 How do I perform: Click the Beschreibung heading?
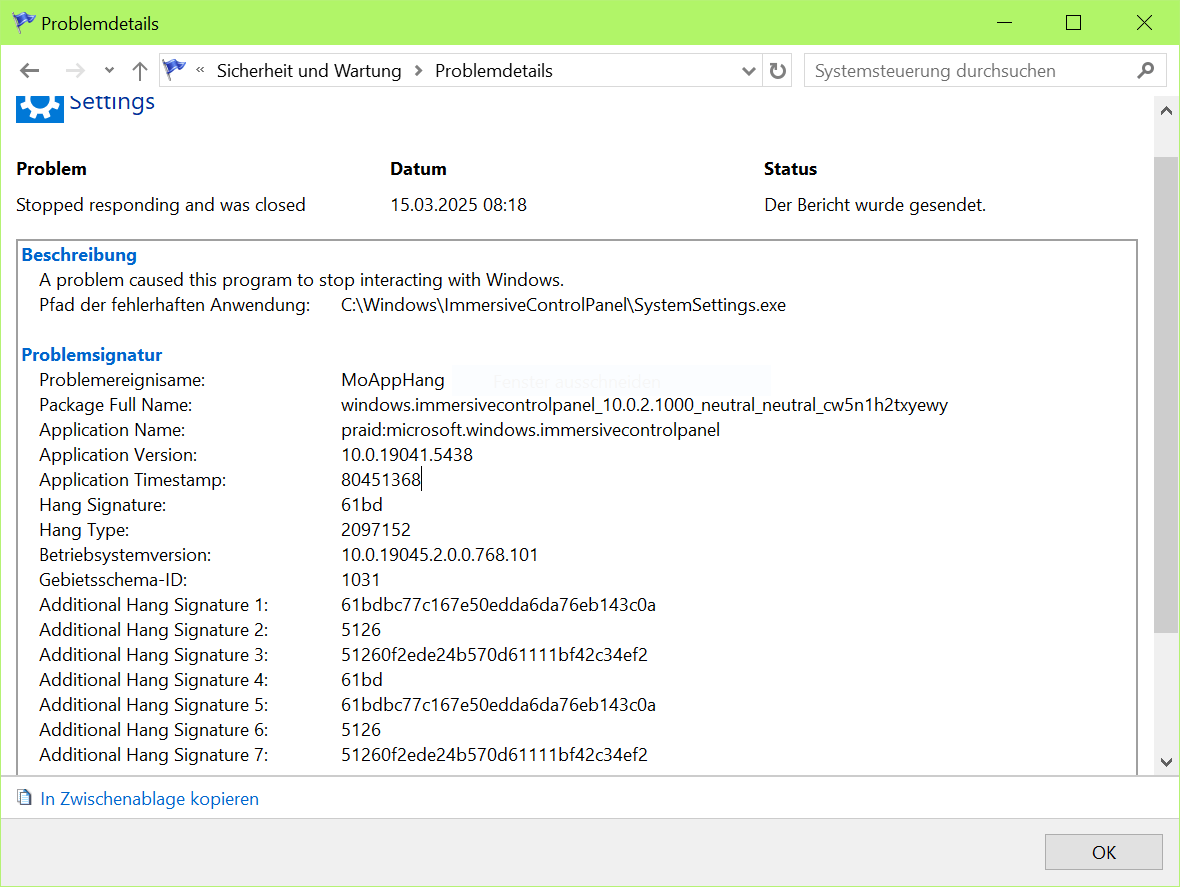point(79,254)
